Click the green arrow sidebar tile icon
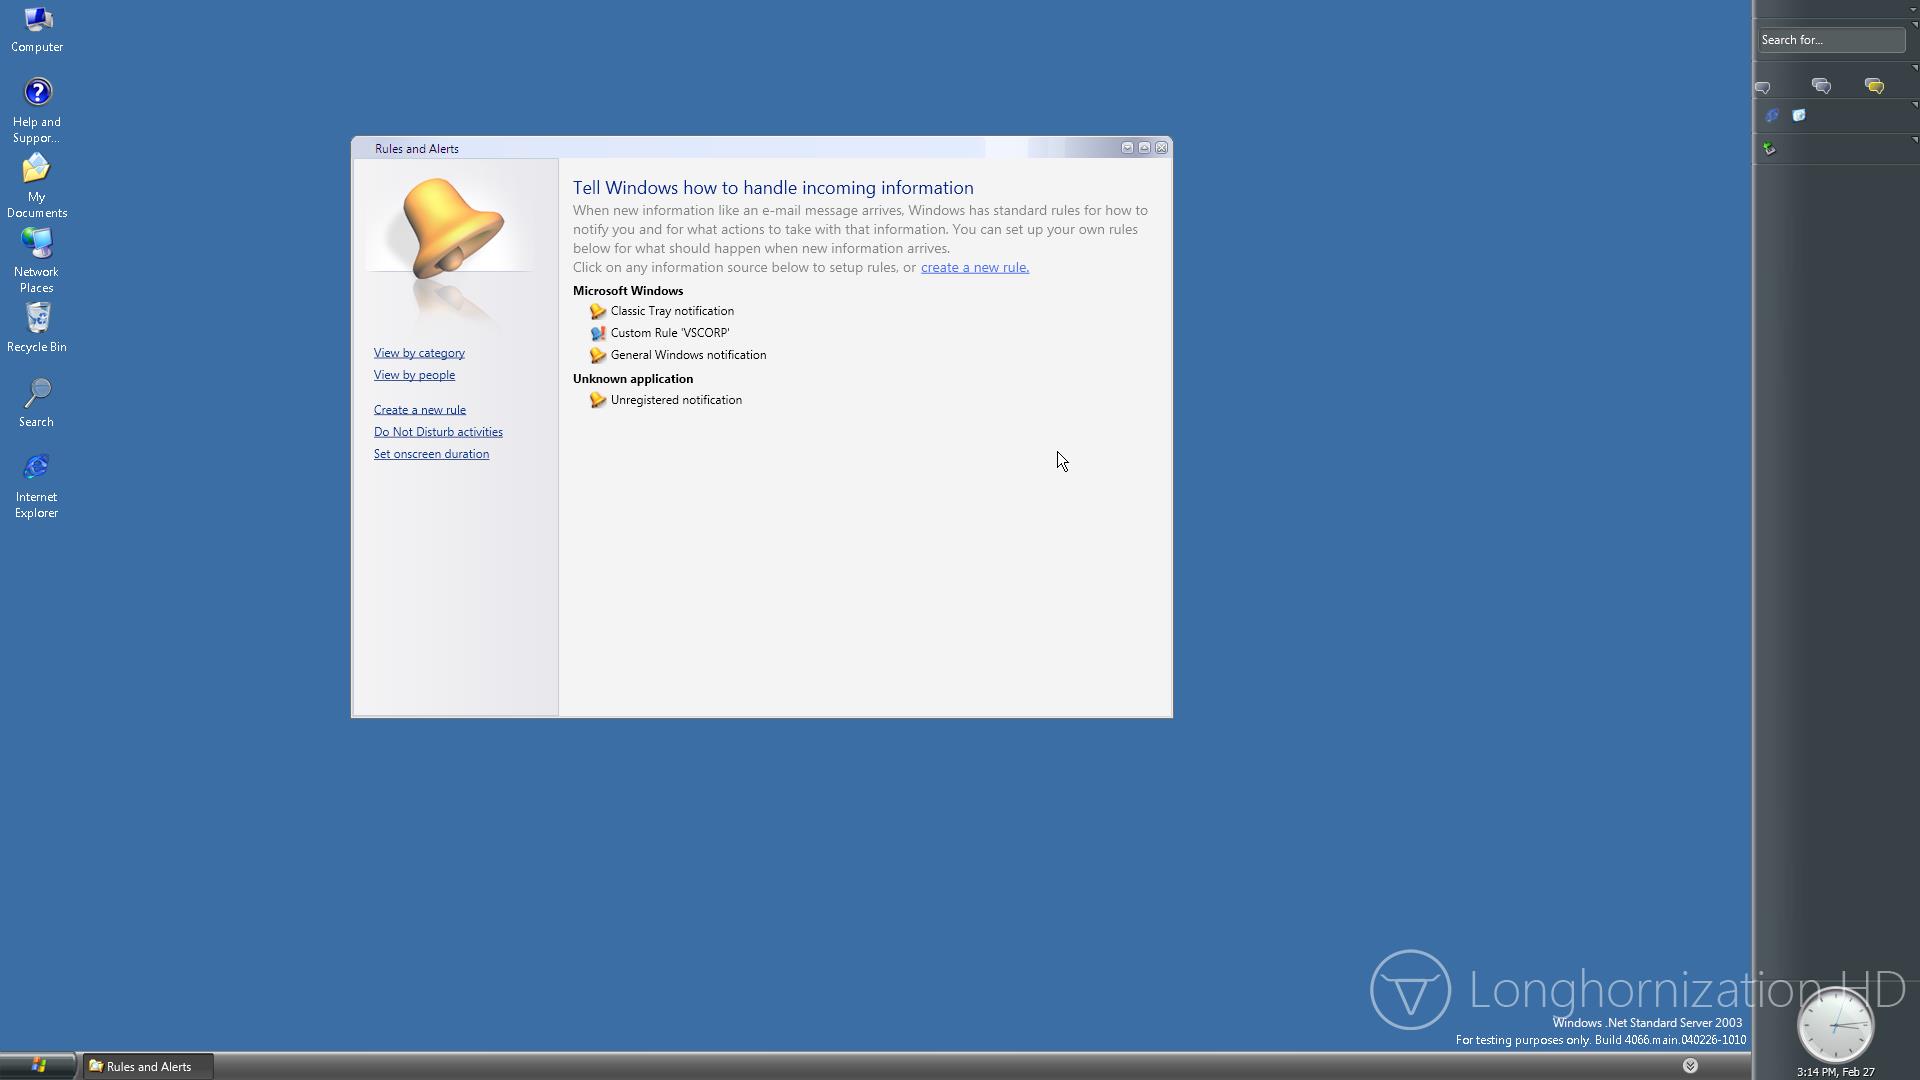Screen dimensions: 1920x1080 pos(1769,149)
